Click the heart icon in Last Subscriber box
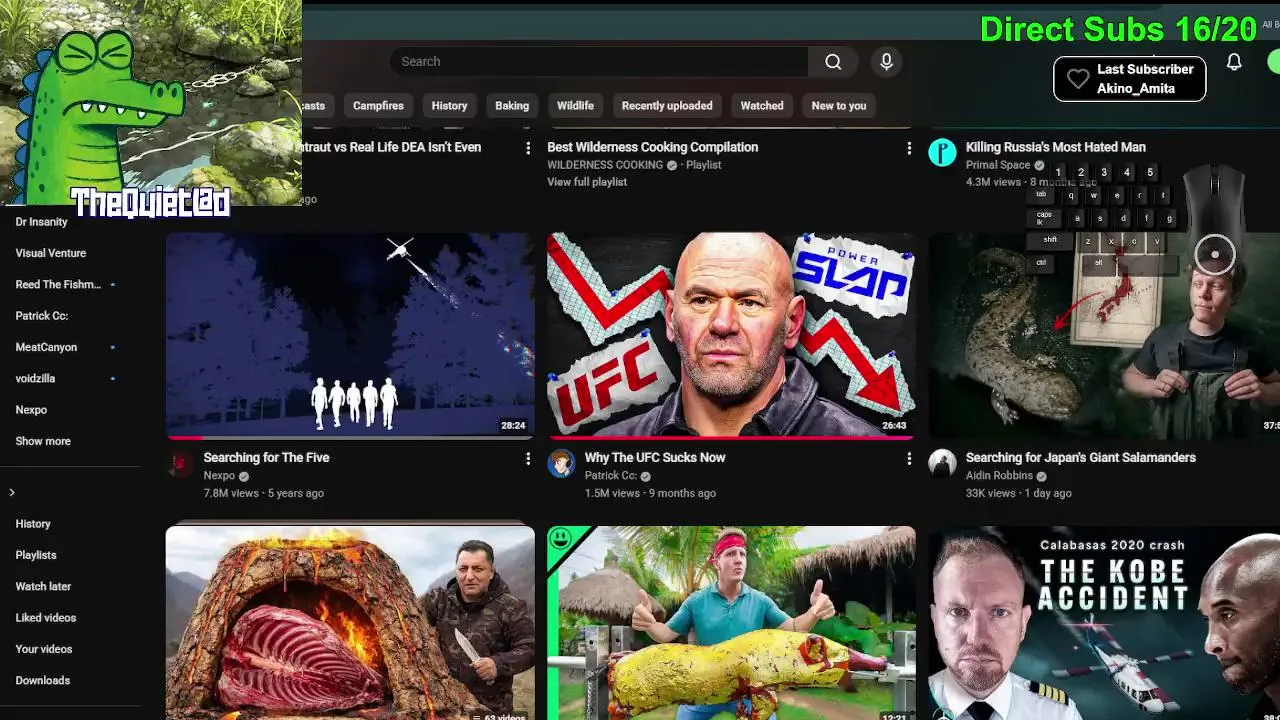The height and width of the screenshot is (720, 1280). click(x=1077, y=79)
